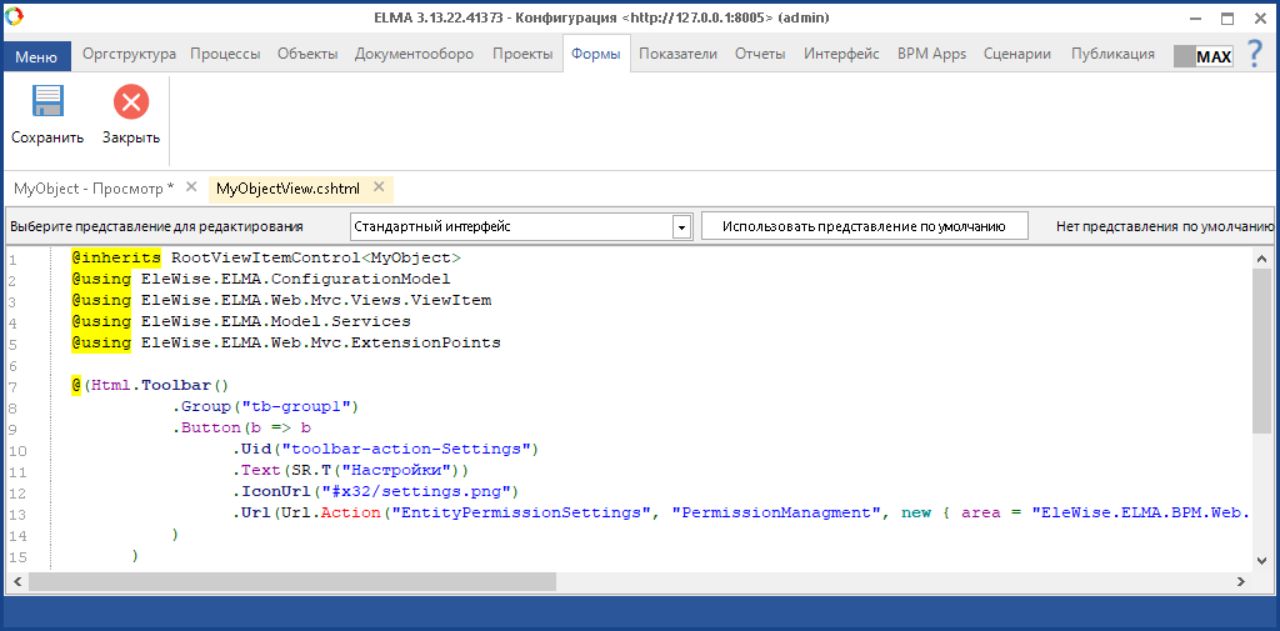Click the .Button(b => b code line

tap(241, 428)
